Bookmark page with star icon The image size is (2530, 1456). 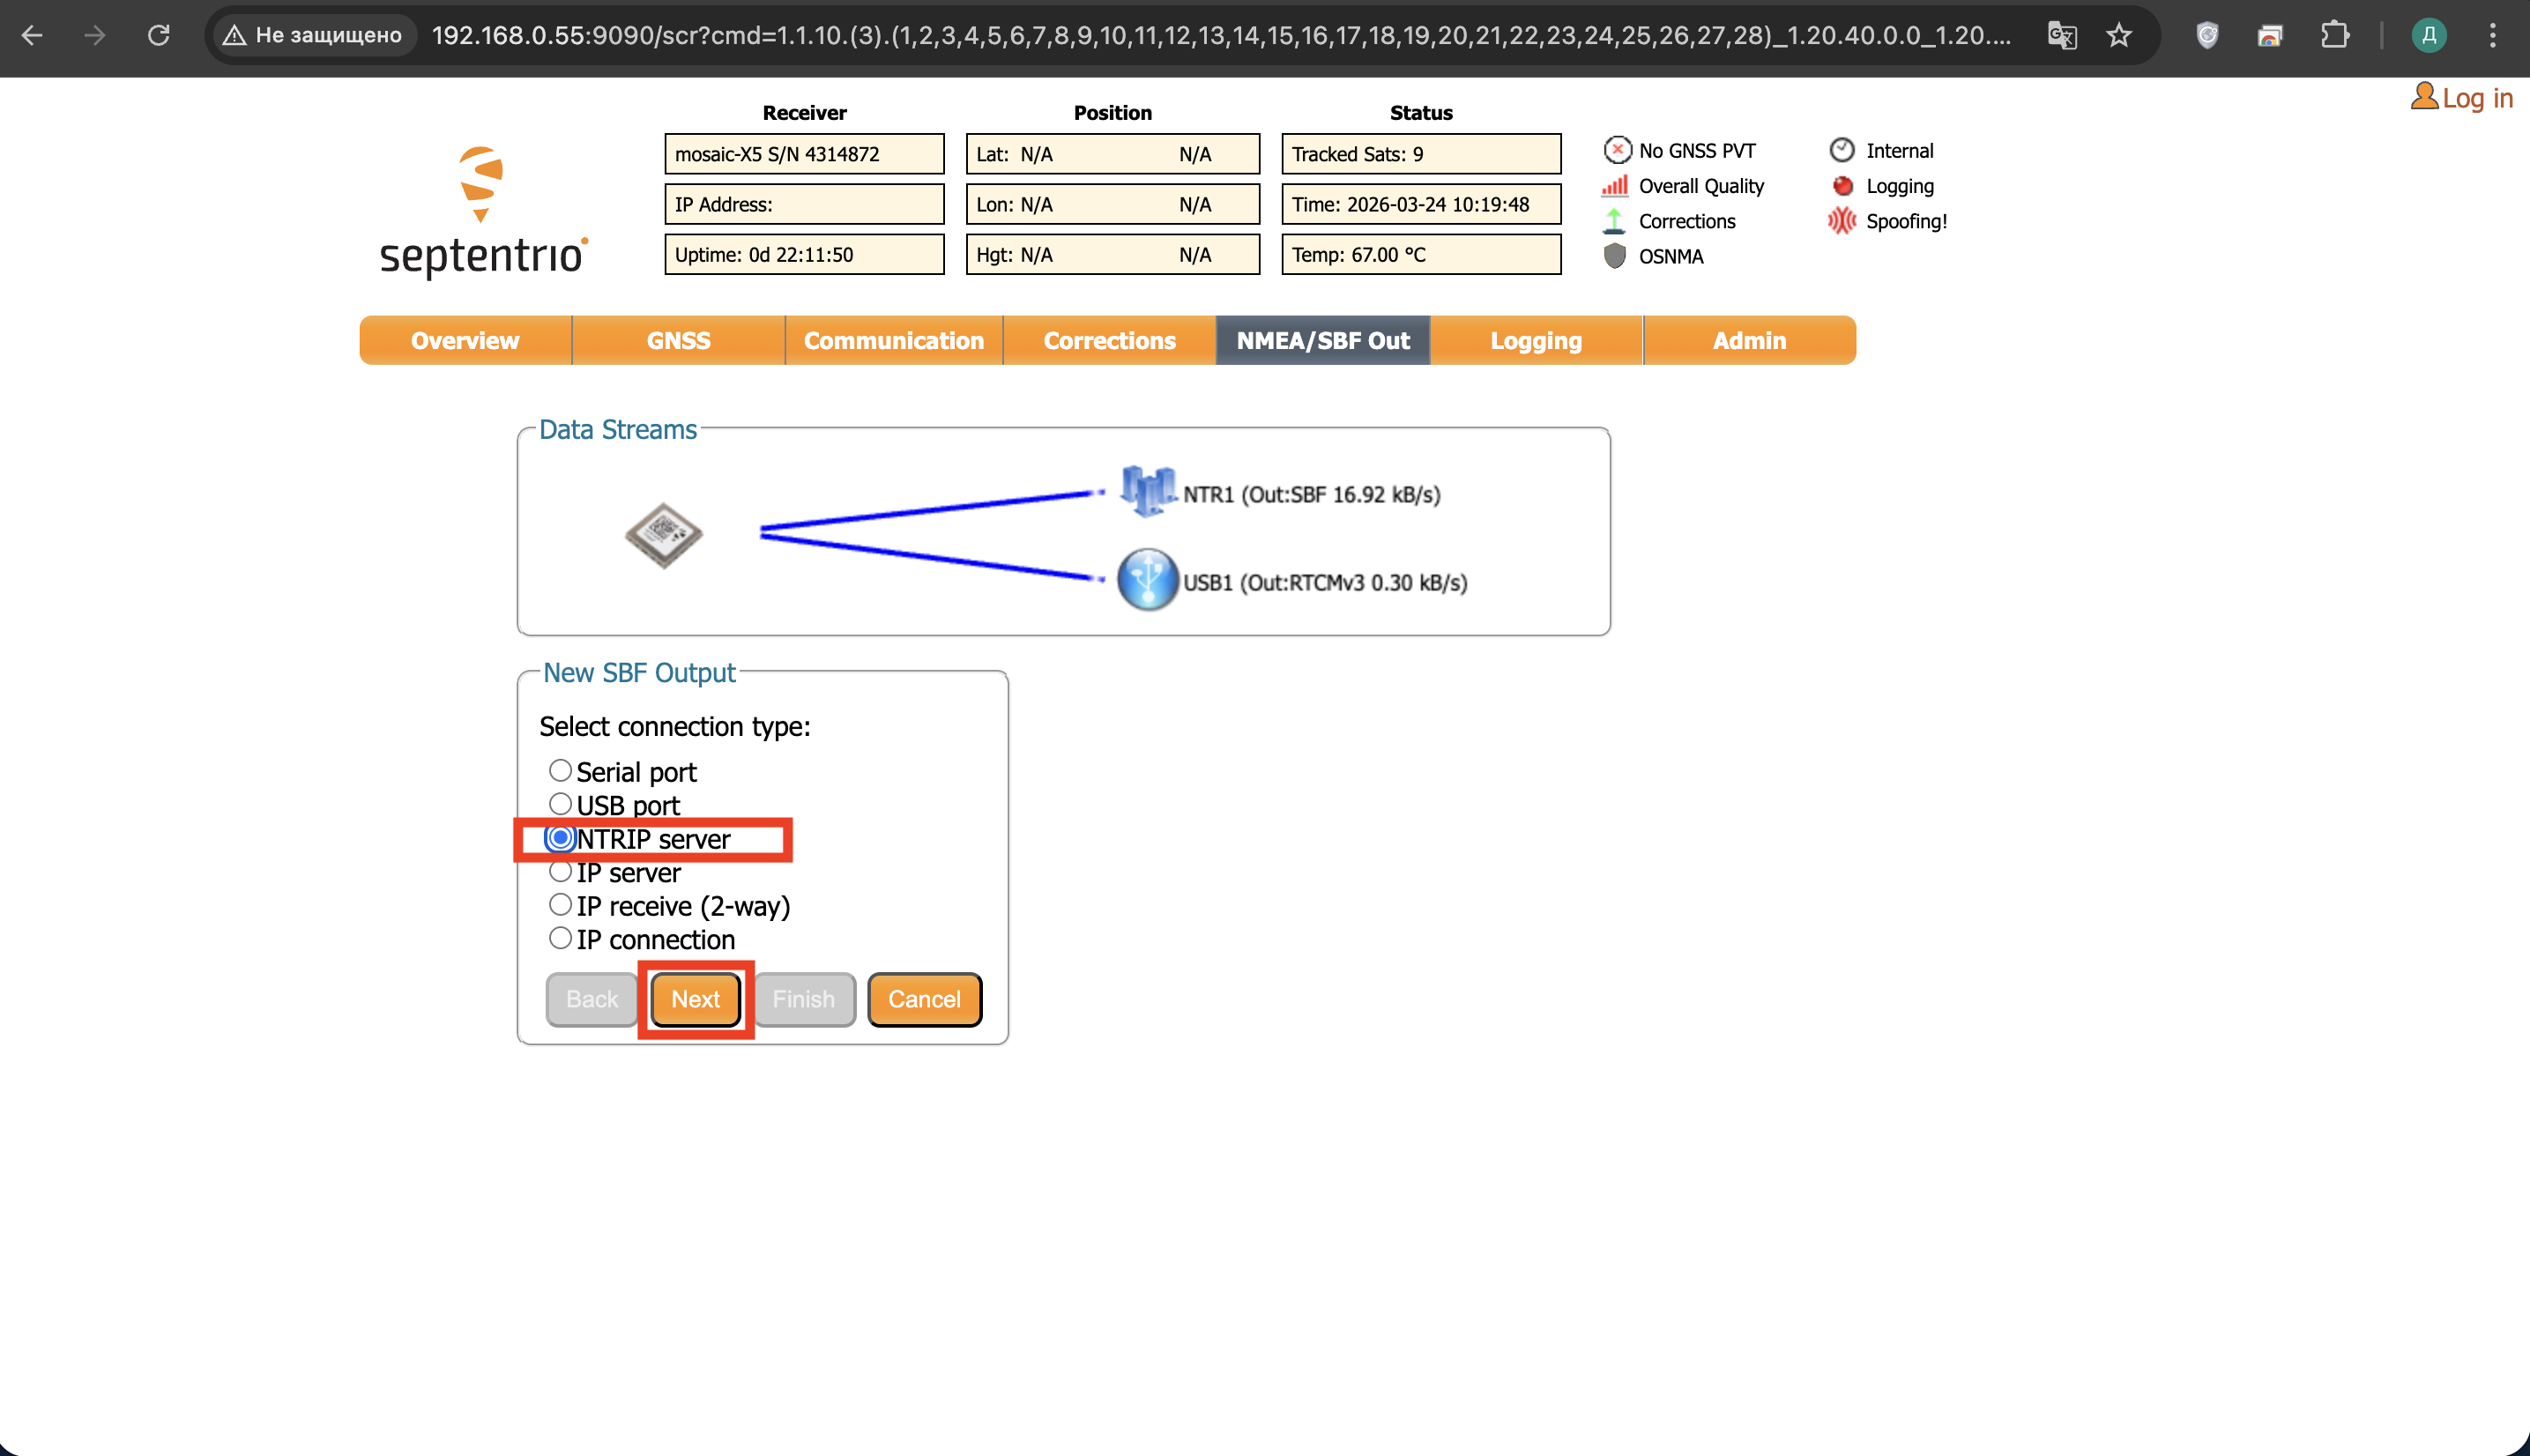(x=2118, y=36)
